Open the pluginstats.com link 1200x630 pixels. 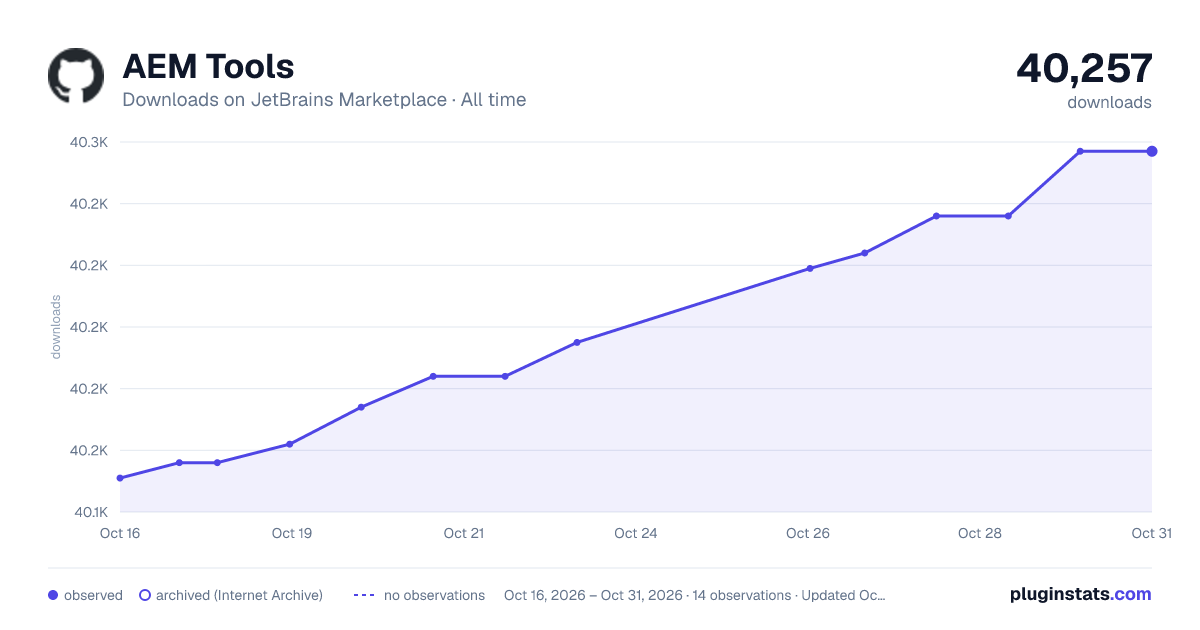pyautogui.click(x=1081, y=594)
